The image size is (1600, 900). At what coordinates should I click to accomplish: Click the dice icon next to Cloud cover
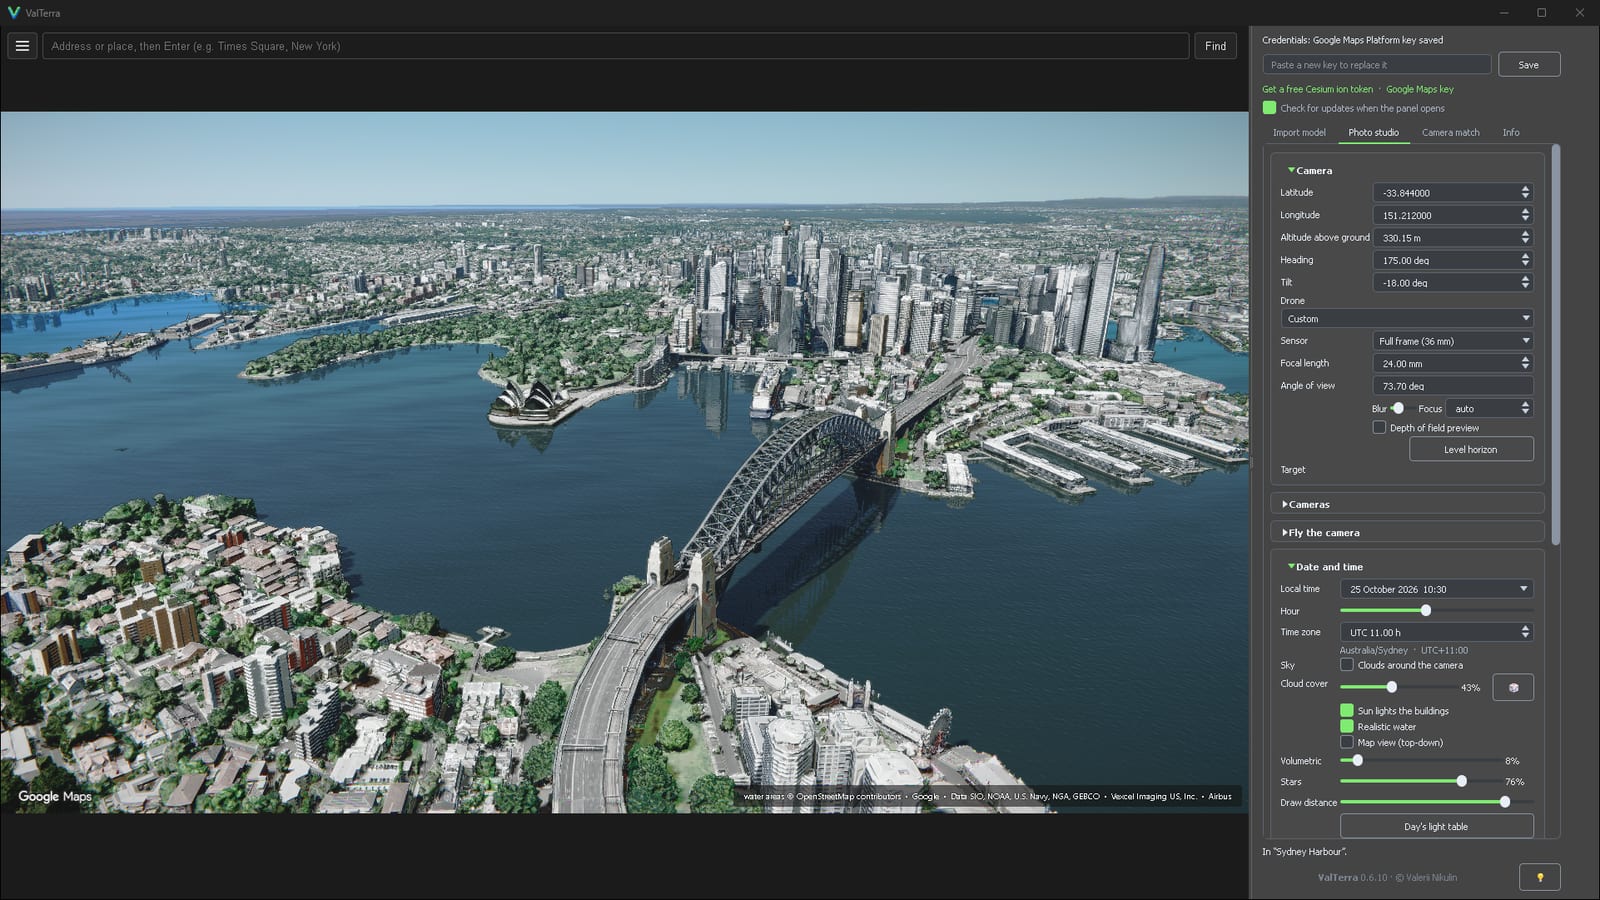pos(1513,687)
